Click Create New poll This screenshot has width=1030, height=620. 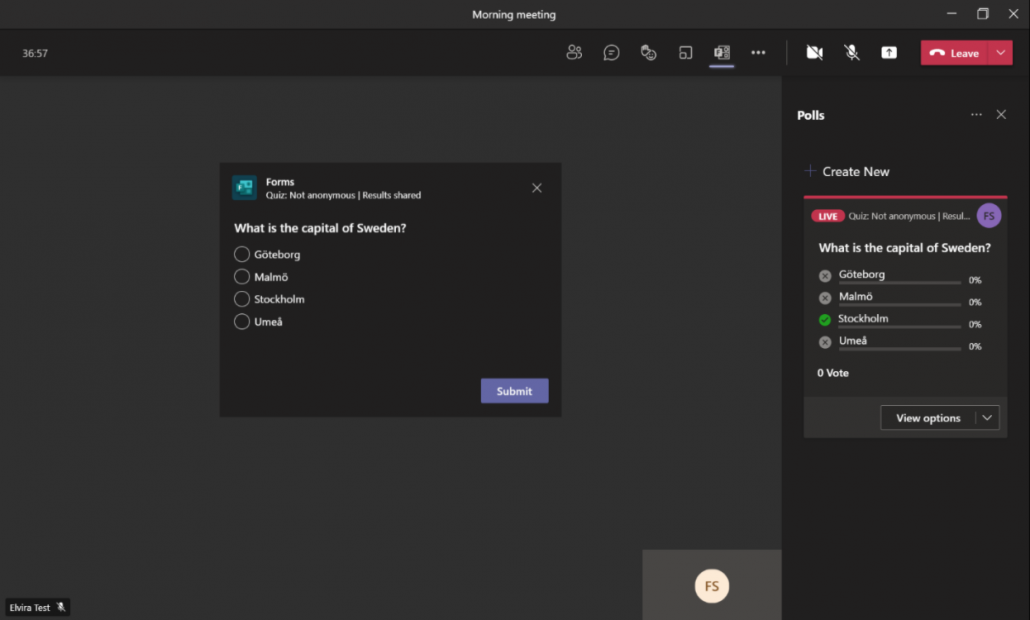(x=847, y=172)
